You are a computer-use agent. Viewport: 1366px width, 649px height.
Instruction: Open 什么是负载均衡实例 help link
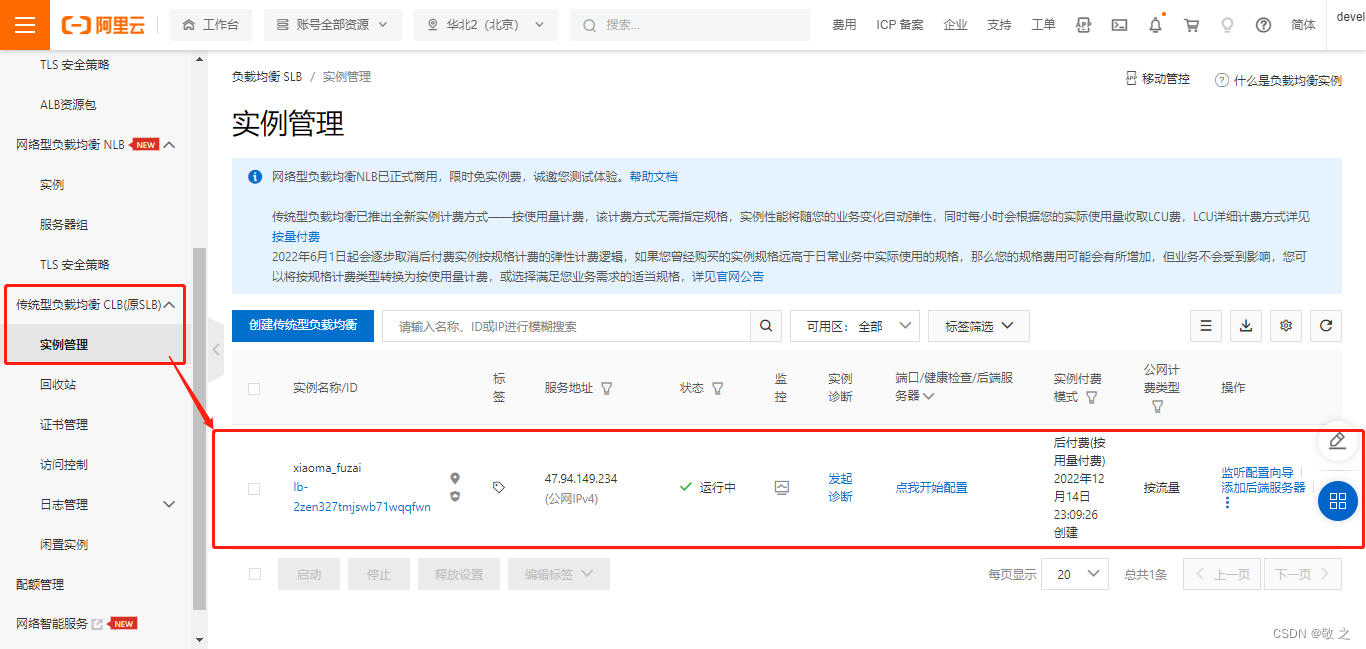click(x=1278, y=80)
